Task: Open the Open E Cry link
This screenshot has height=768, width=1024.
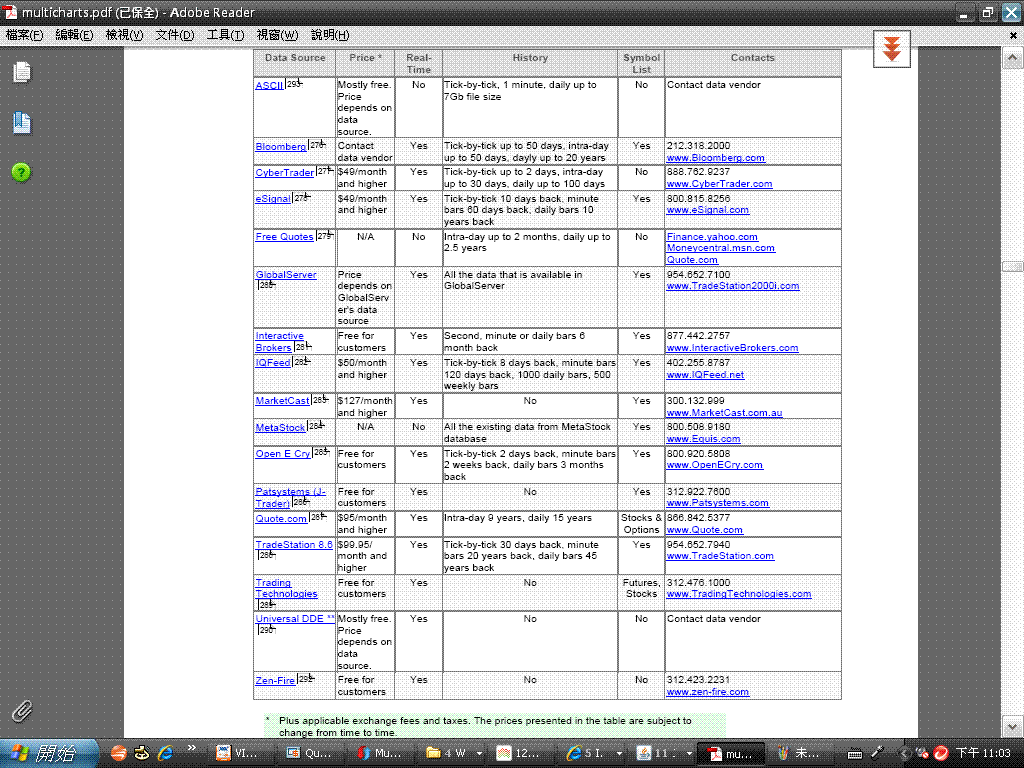Action: [x=283, y=454]
